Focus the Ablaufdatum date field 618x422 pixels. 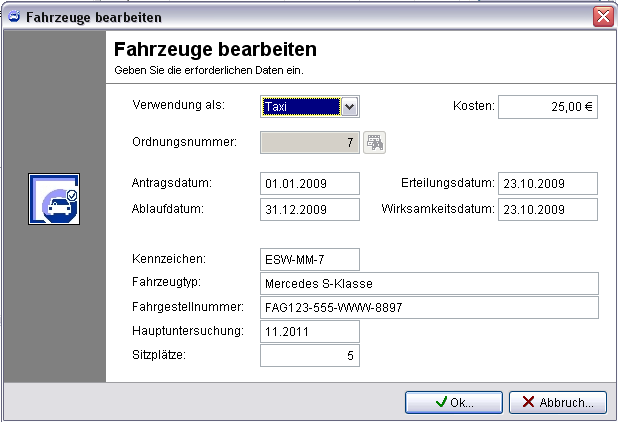[309, 210]
